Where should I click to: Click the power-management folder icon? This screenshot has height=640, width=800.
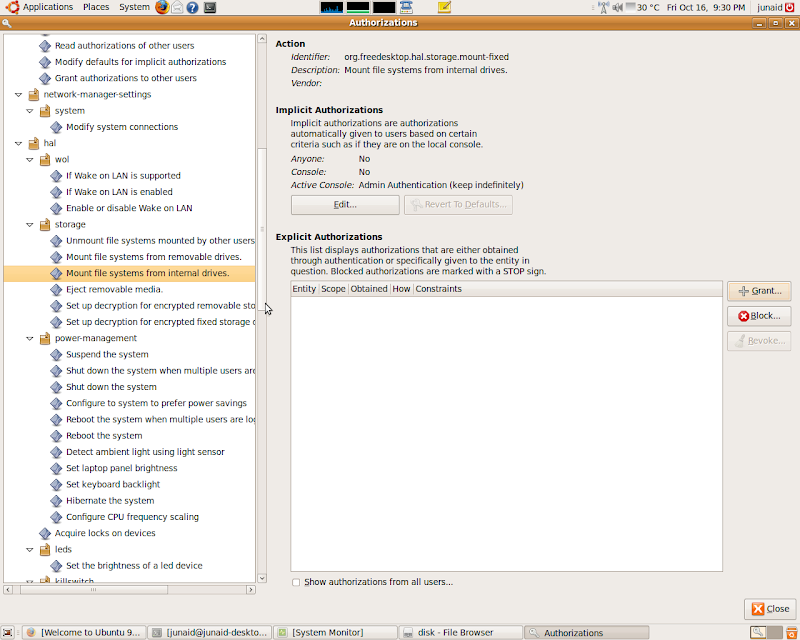click(x=45, y=338)
